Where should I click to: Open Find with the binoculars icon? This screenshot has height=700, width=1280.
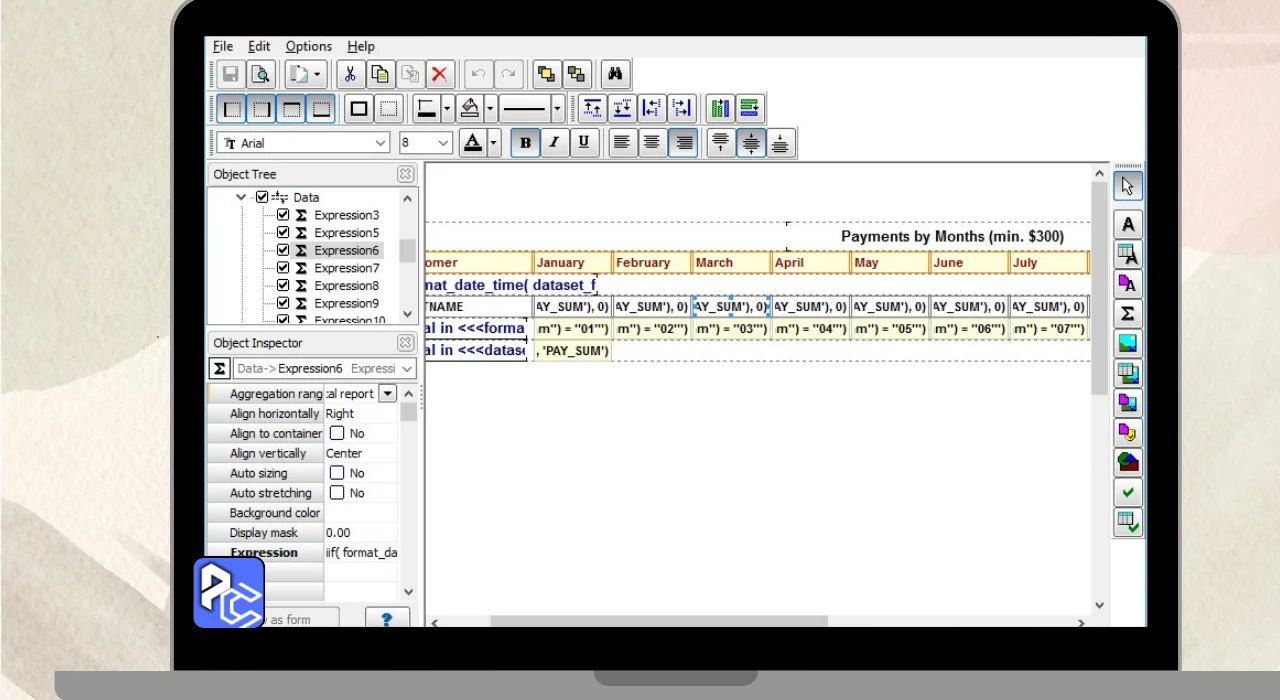click(x=615, y=74)
